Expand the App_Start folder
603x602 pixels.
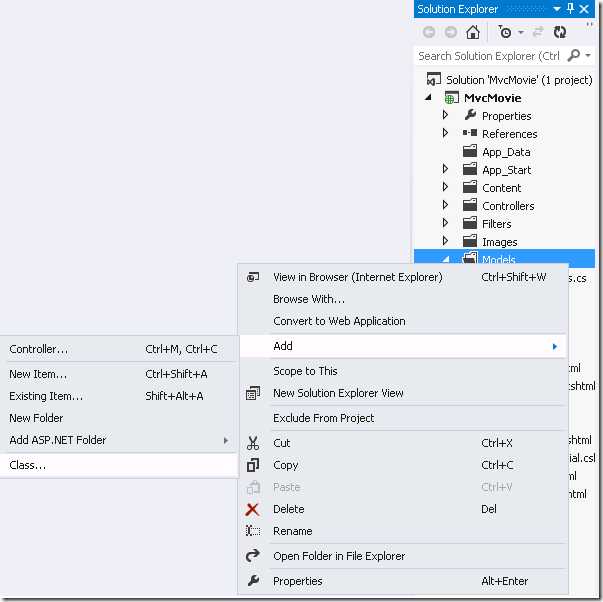pos(445,169)
